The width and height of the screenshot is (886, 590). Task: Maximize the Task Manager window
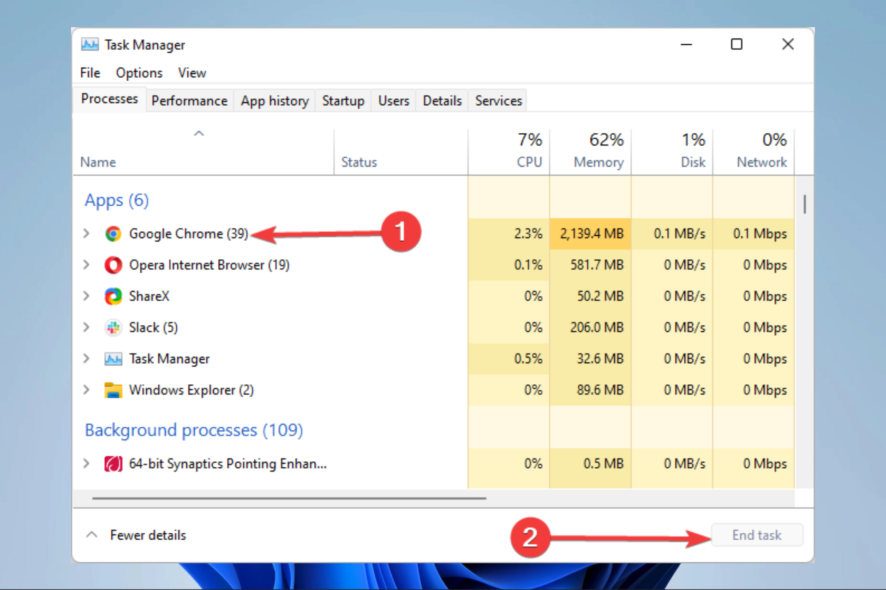[736, 44]
